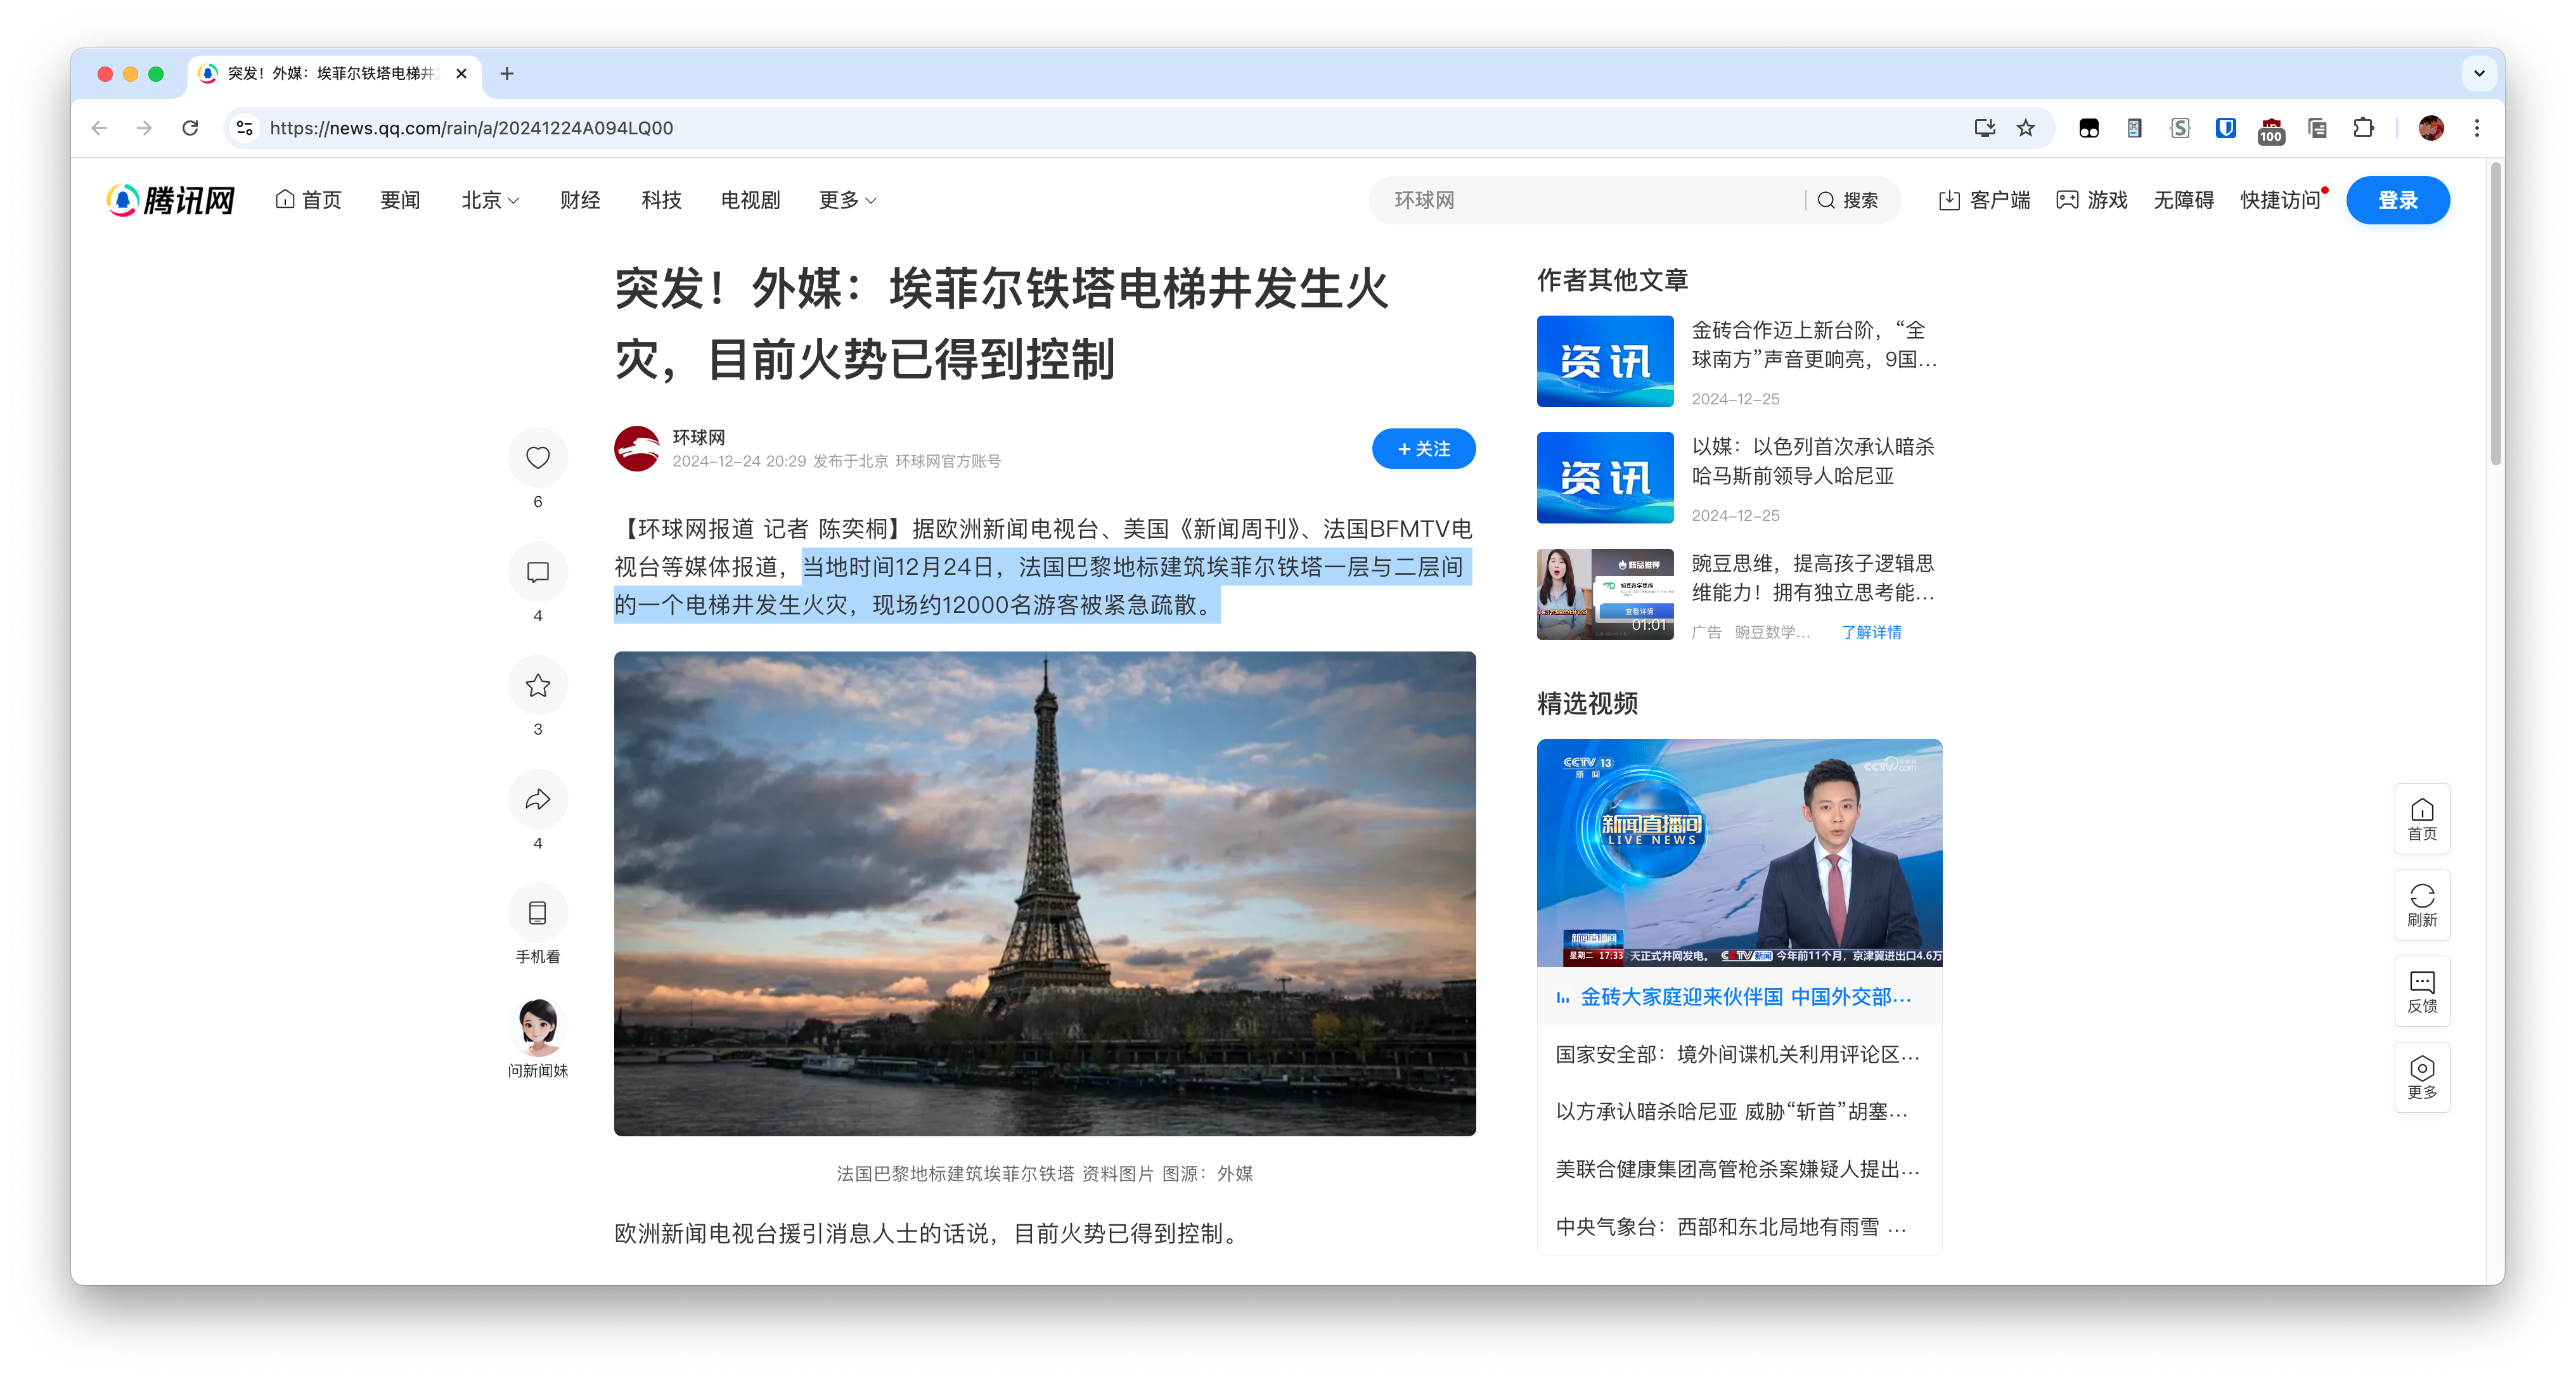
Task: Click the Eiffel Tower article thumbnail
Action: click(1045, 892)
